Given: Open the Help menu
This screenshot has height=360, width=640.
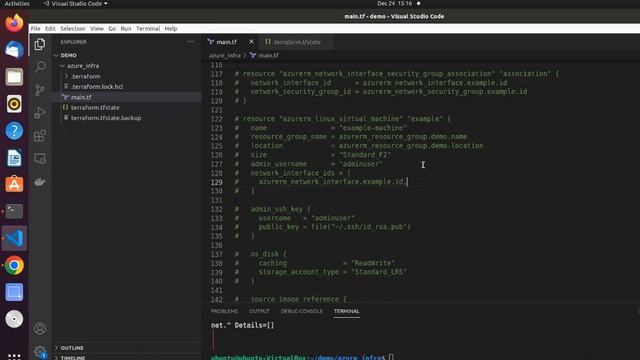Looking at the screenshot, I should click(x=171, y=29).
